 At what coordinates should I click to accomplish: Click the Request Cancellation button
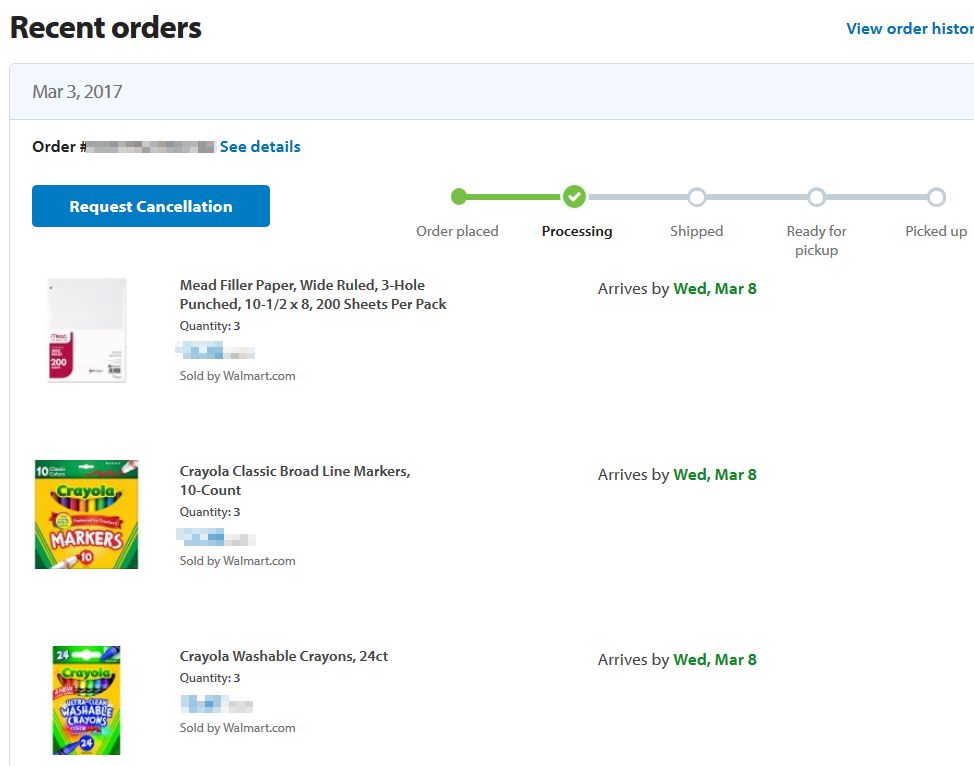pos(151,206)
